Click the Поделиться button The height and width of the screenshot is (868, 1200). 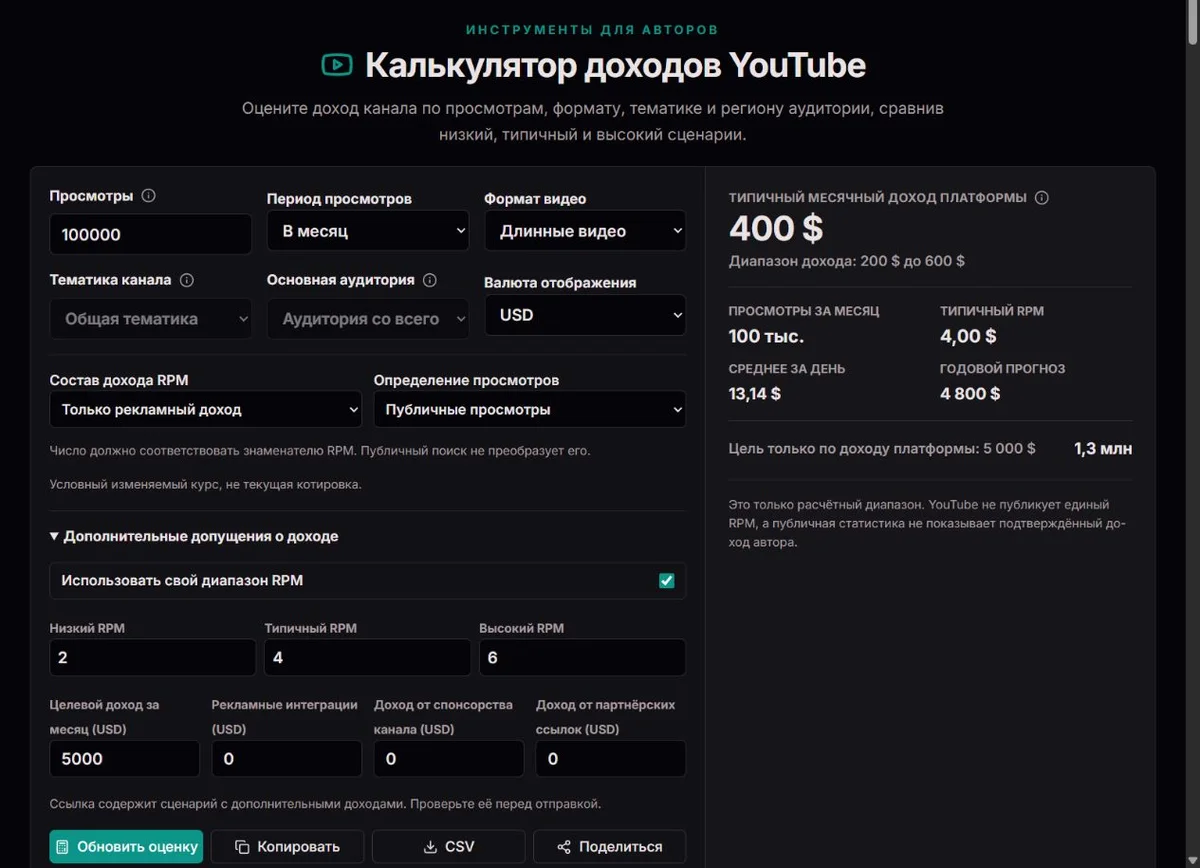(610, 847)
